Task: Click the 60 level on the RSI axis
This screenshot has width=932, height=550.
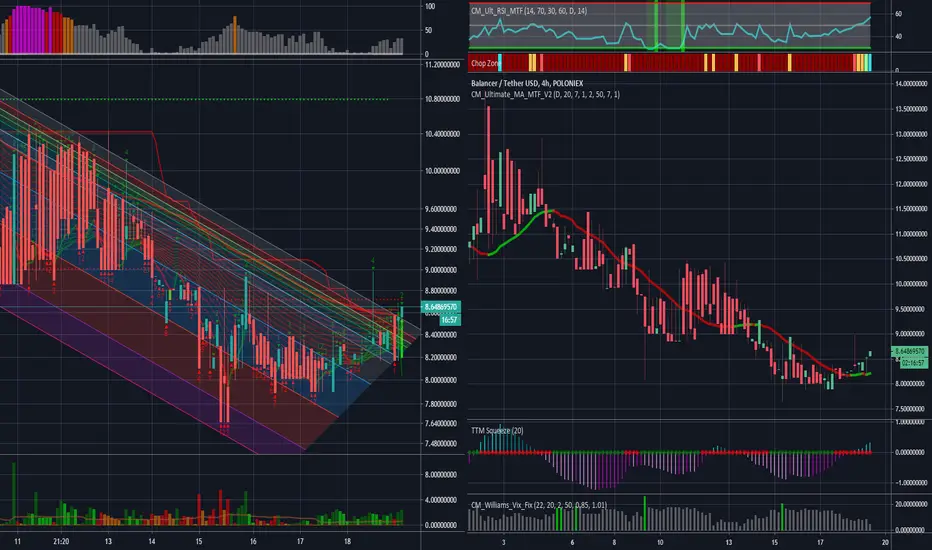Action: click(898, 14)
